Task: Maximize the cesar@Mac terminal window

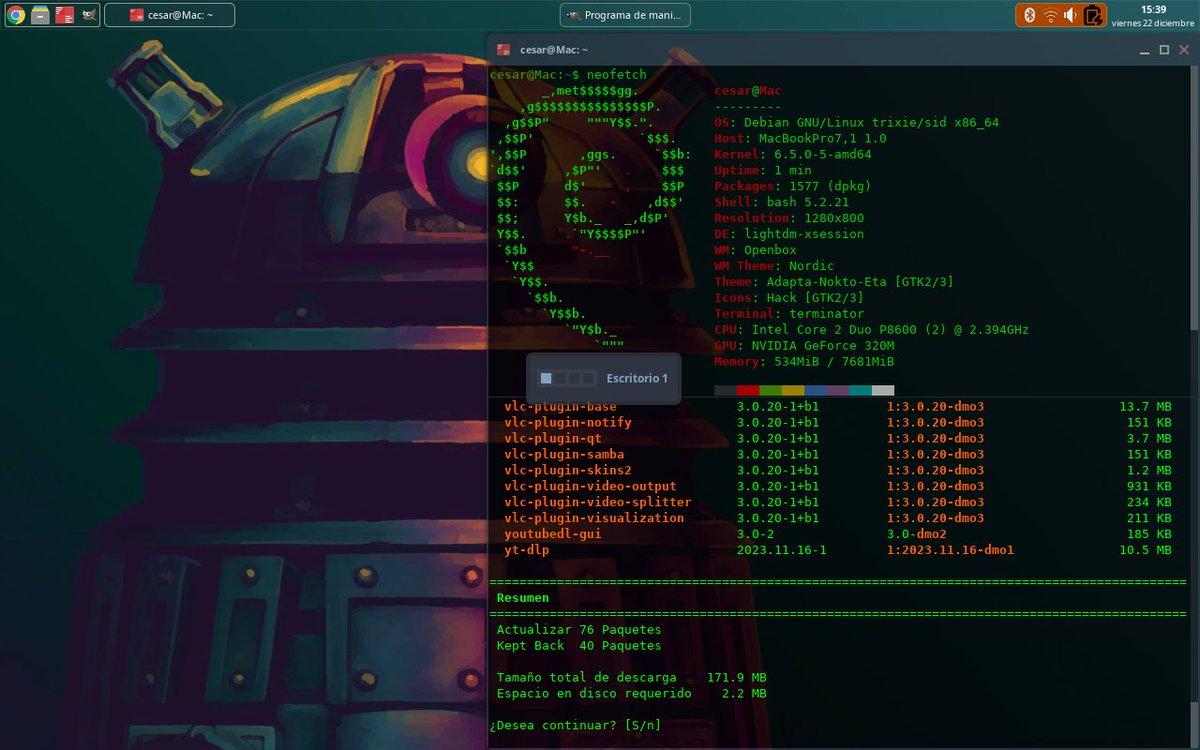Action: [x=1164, y=49]
